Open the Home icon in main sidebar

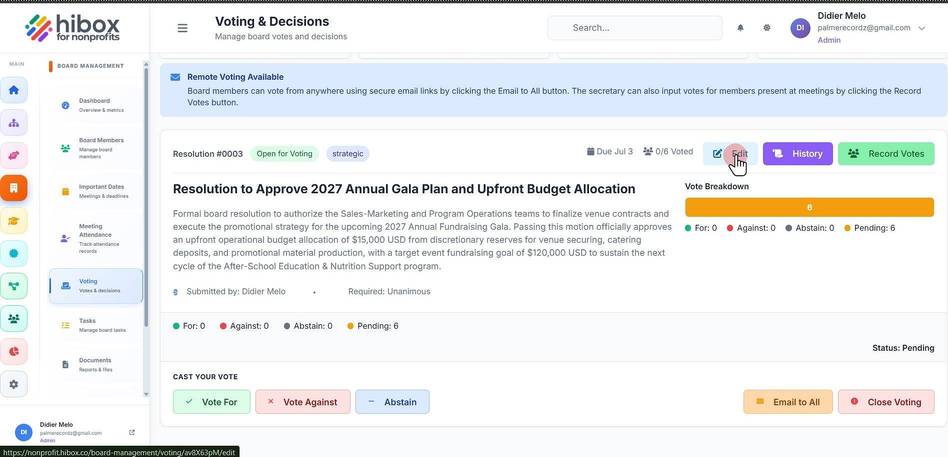pos(14,90)
